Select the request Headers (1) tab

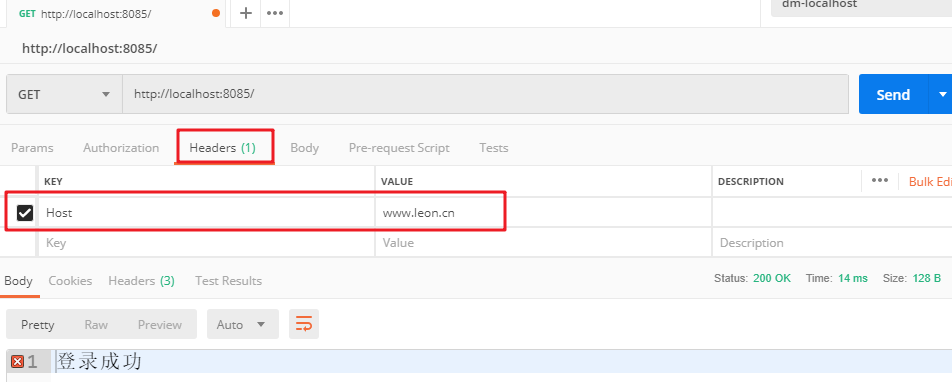[223, 148]
